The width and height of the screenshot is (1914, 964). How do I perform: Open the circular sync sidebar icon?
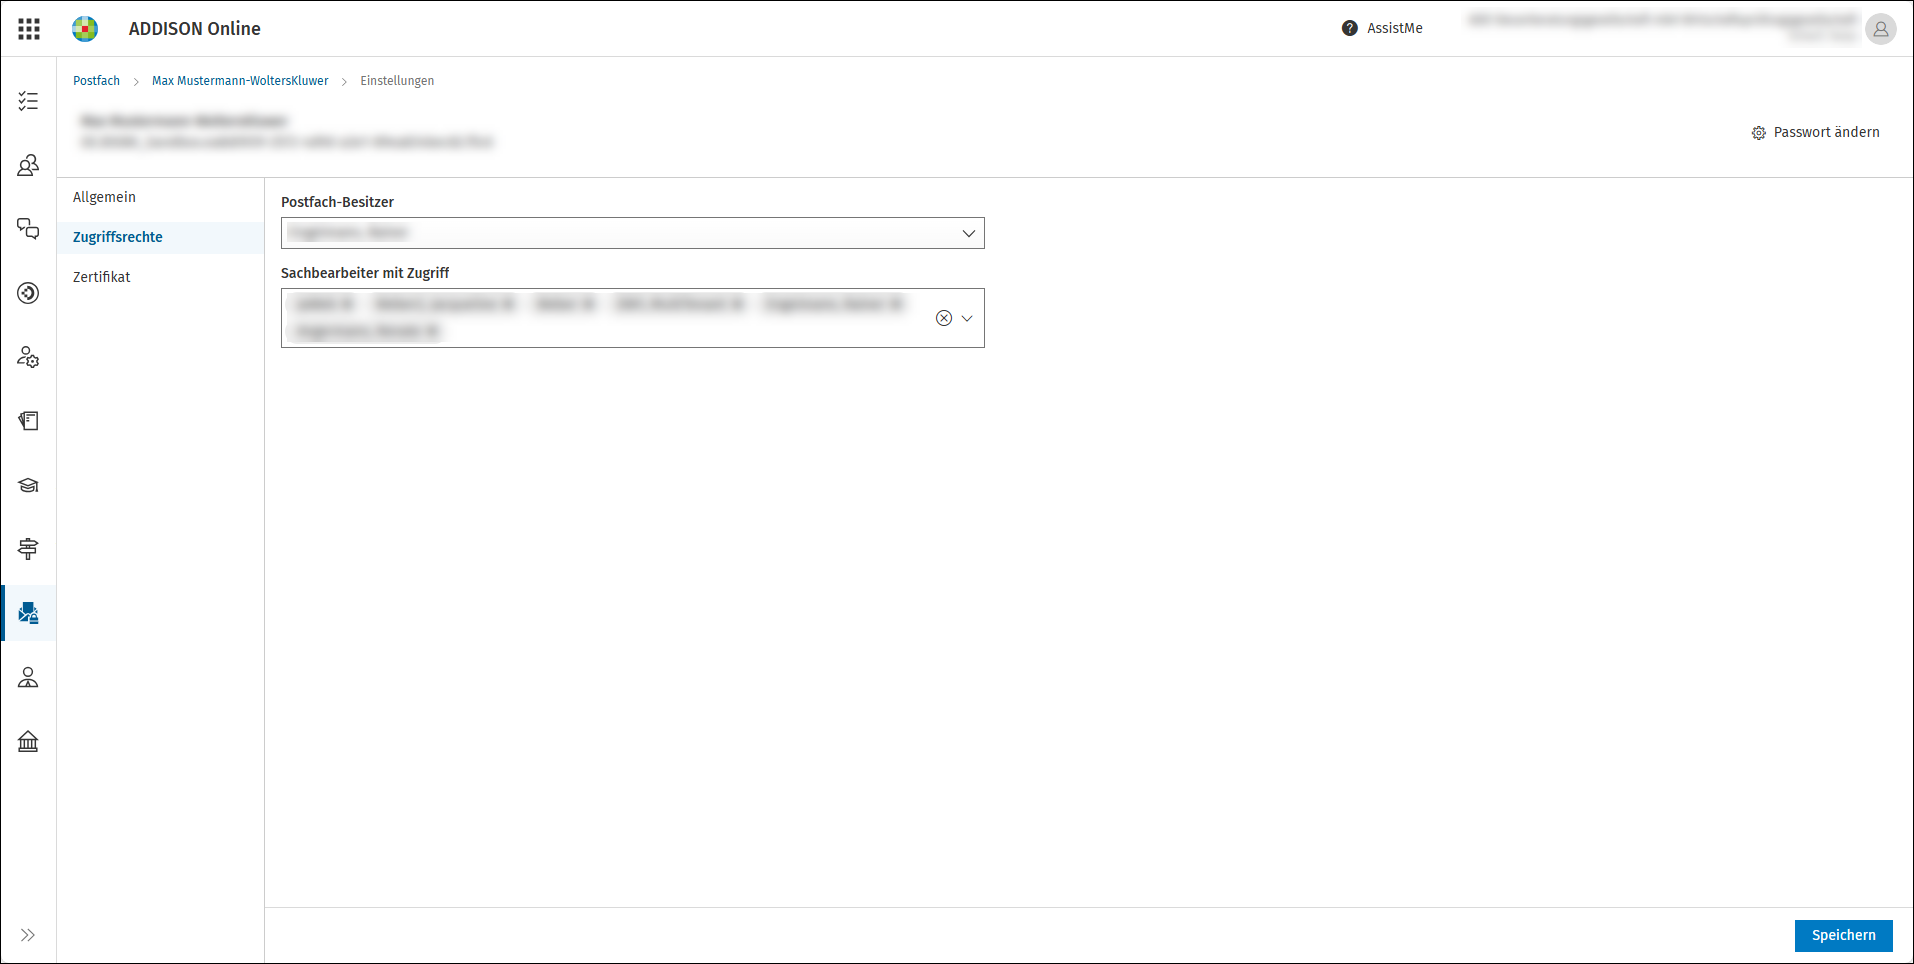click(x=28, y=293)
